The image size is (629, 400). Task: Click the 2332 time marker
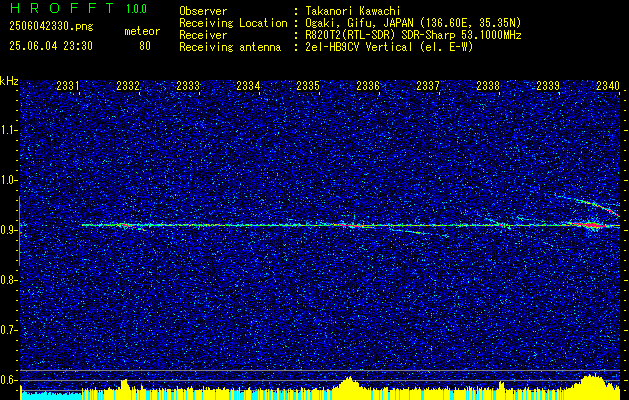128,85
